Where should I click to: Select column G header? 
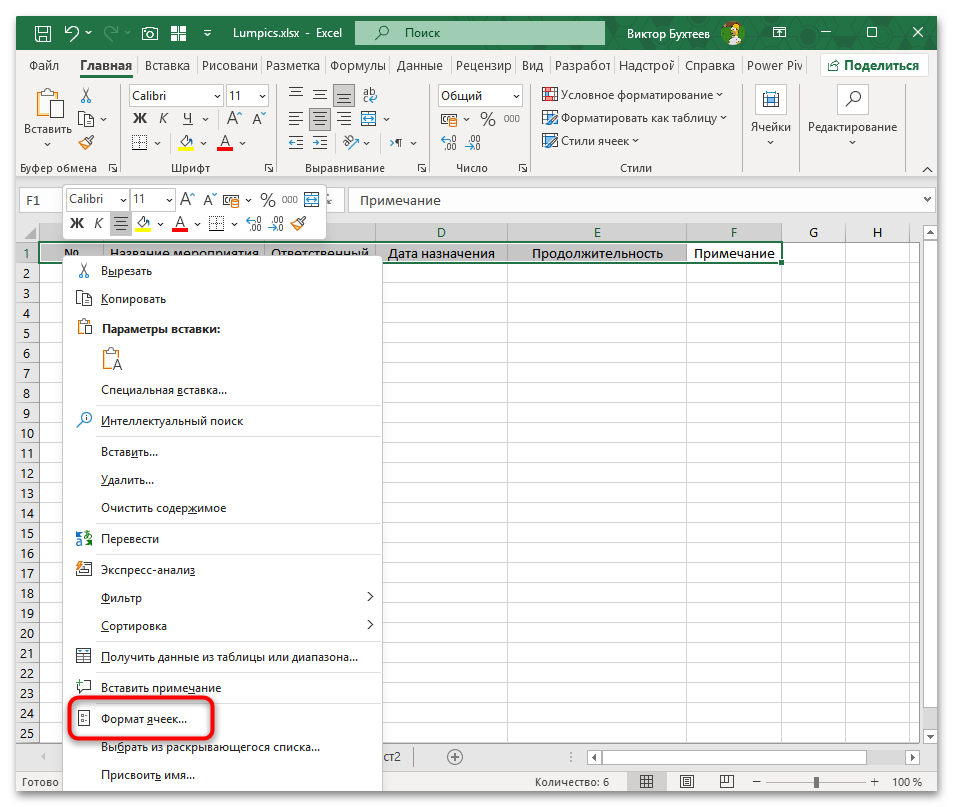click(x=813, y=232)
